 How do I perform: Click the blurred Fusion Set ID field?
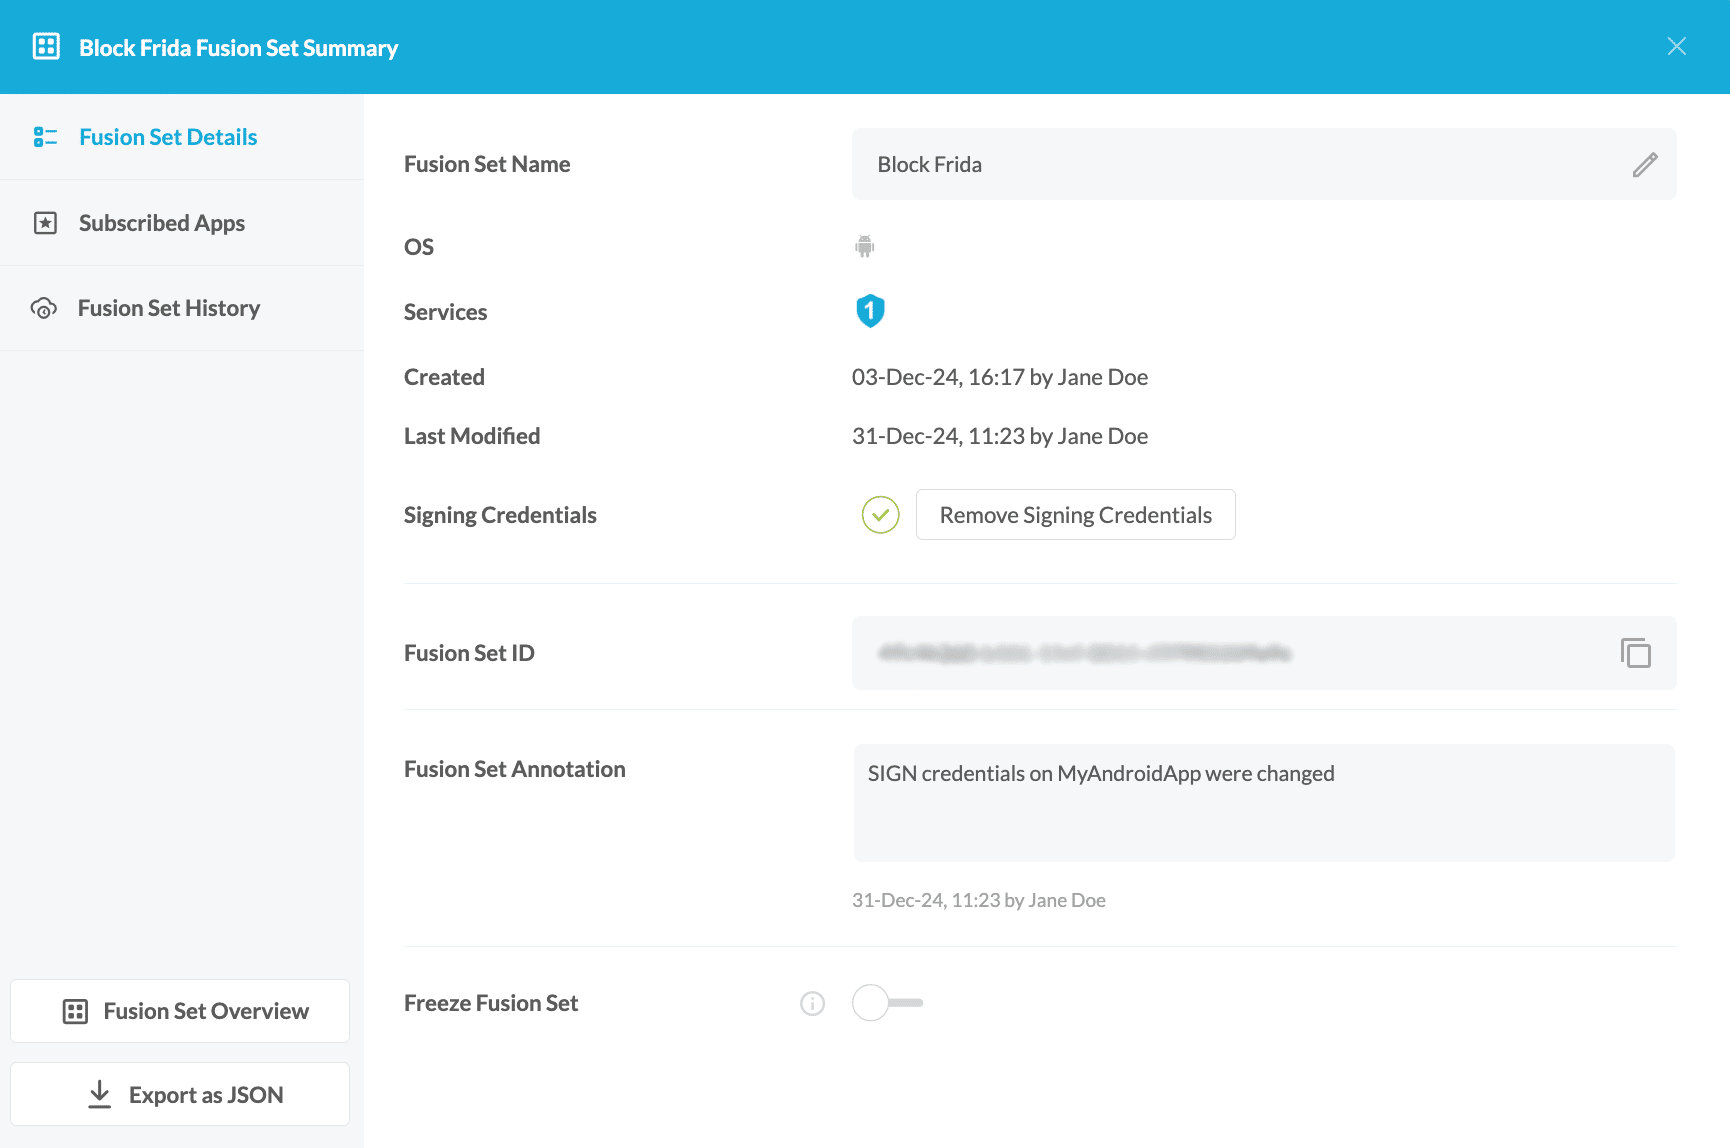1230,653
